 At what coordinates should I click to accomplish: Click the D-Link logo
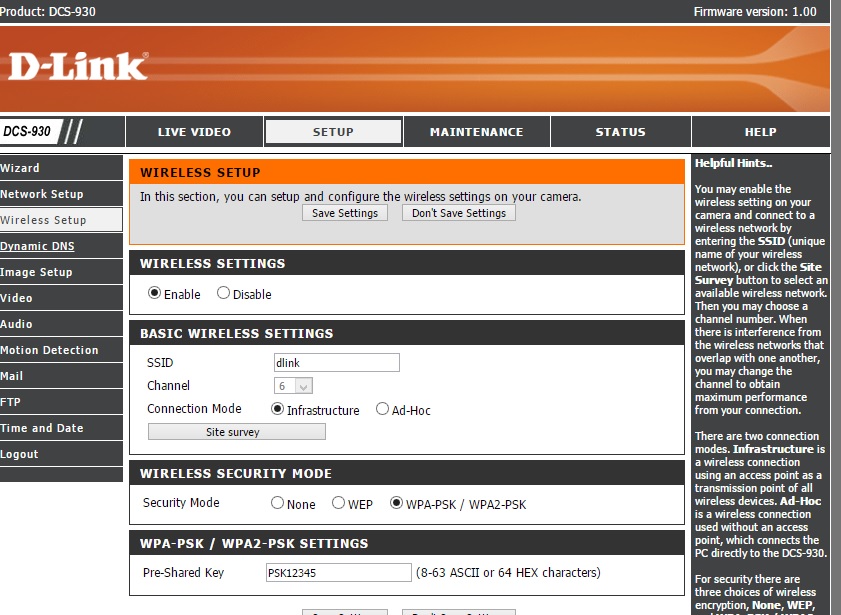tap(78, 66)
